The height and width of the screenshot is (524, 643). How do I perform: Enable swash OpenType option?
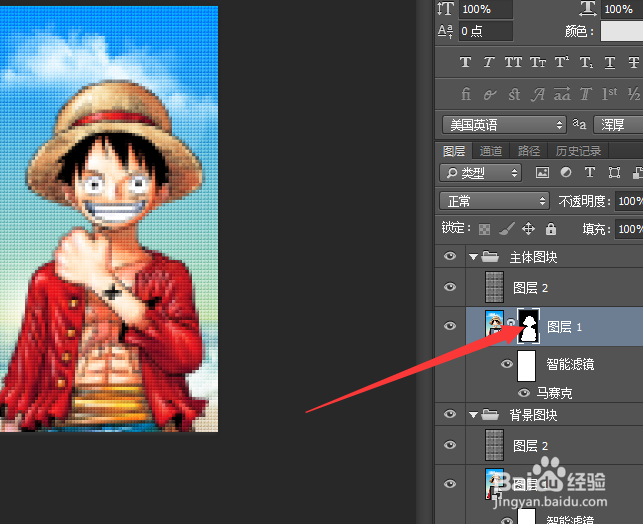(x=538, y=94)
